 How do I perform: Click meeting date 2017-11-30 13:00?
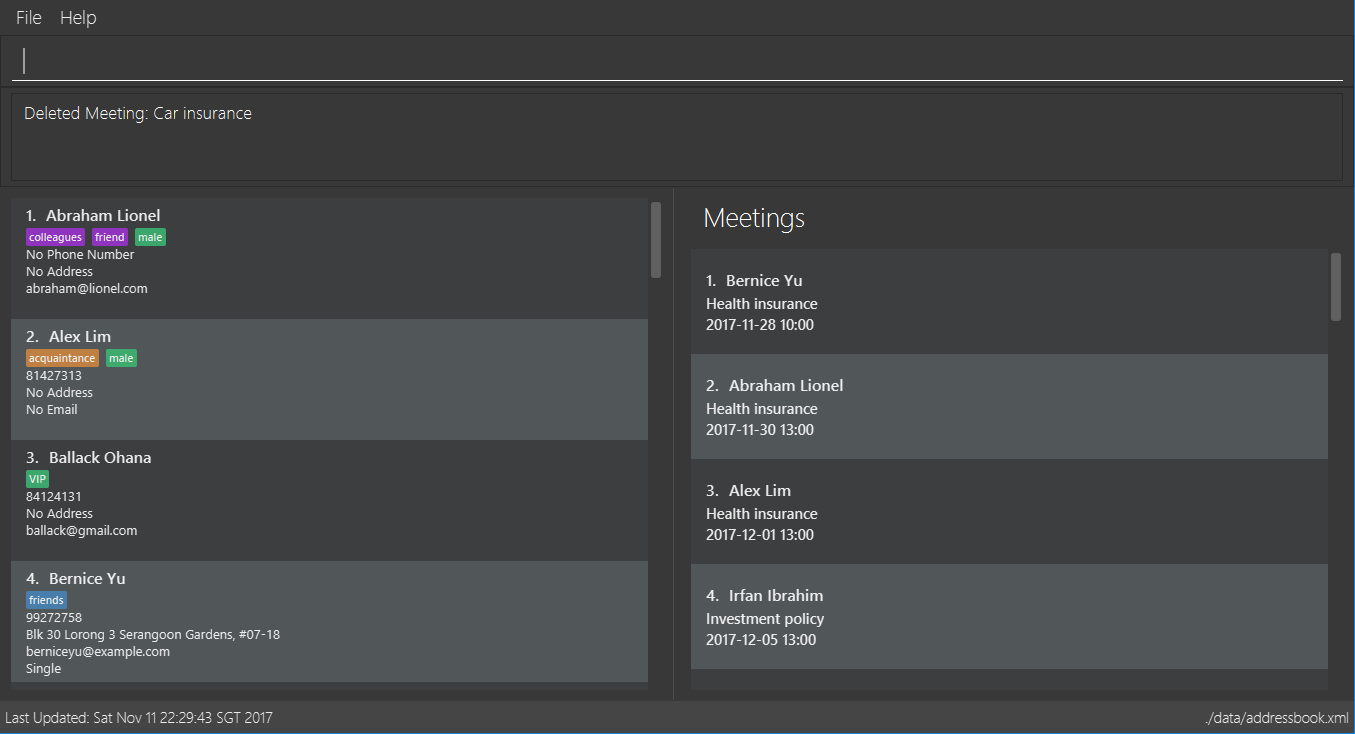(x=760, y=430)
